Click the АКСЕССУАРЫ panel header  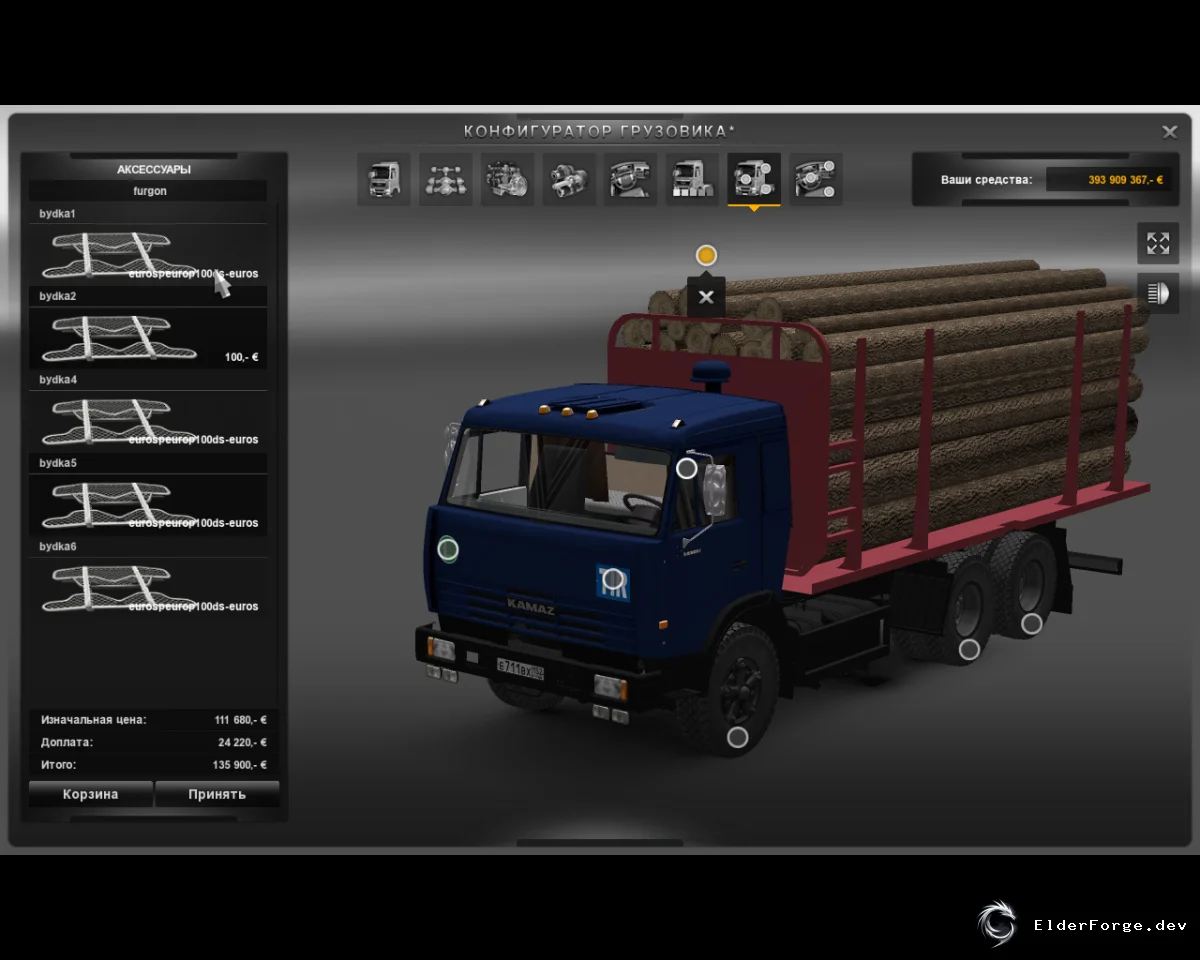click(x=154, y=169)
